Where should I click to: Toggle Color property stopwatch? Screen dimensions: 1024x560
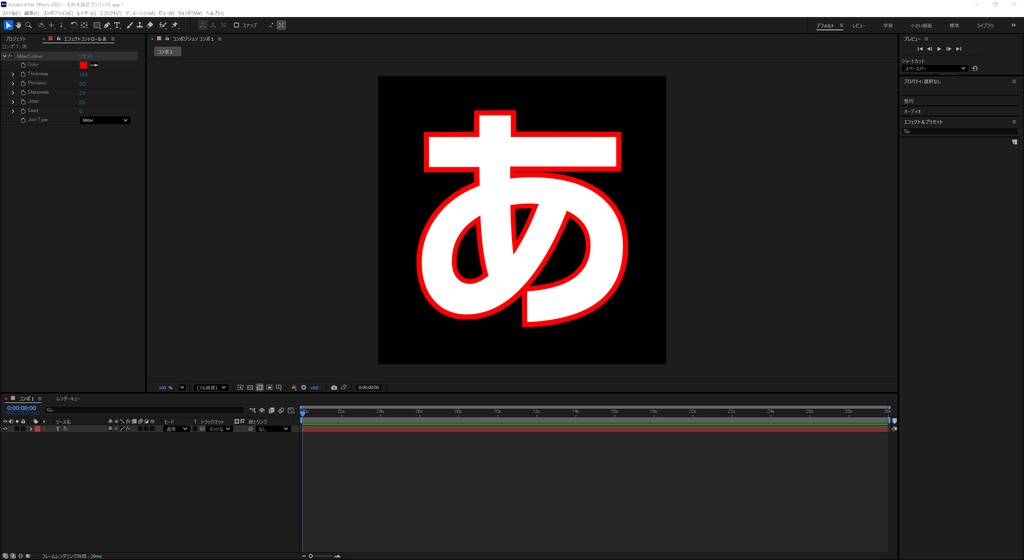tap(23, 65)
